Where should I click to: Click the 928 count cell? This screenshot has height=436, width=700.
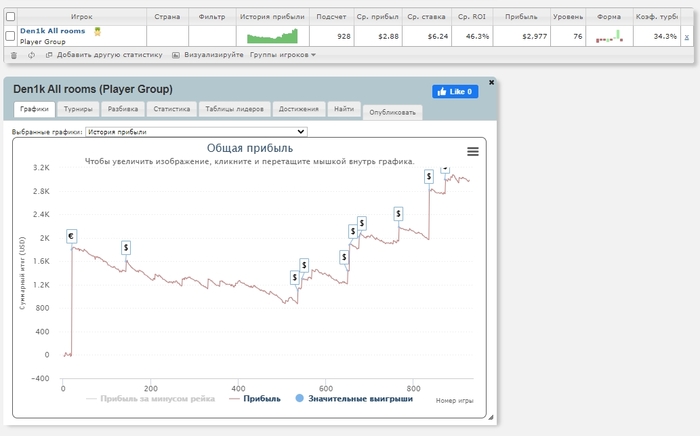344,37
